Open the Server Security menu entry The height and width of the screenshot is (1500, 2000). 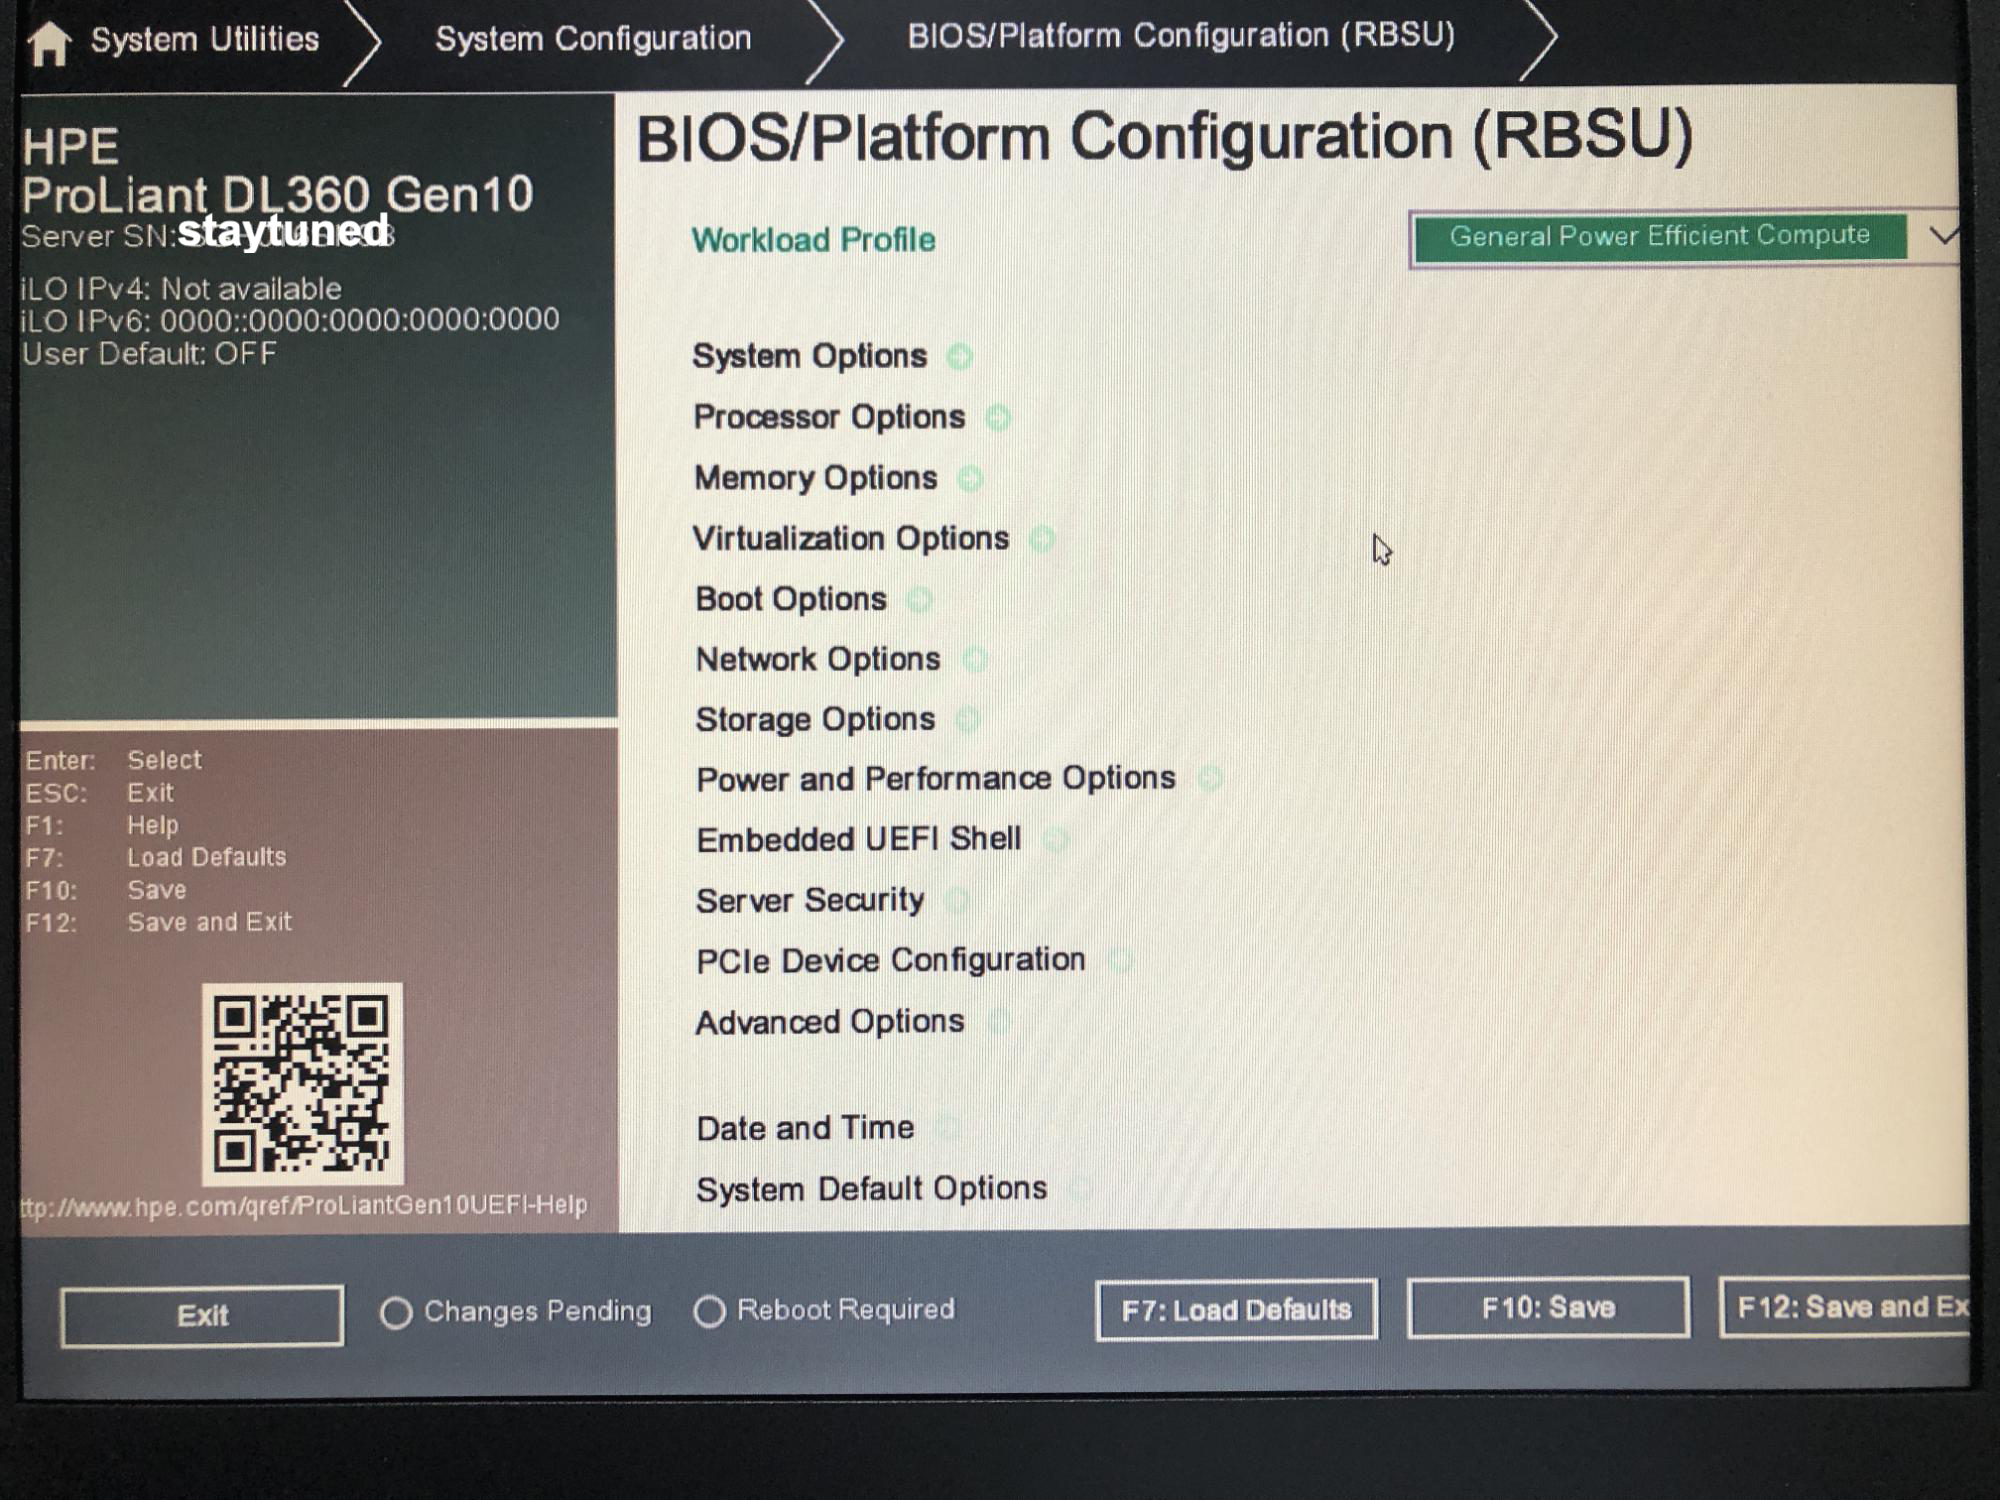pyautogui.click(x=809, y=900)
